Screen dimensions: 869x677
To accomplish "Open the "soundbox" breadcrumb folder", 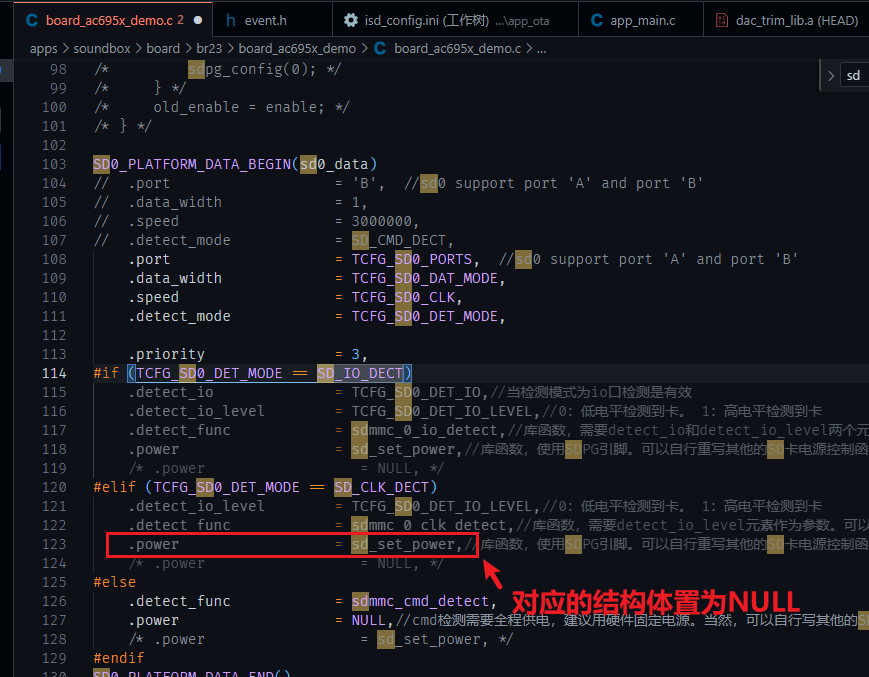I will tap(102, 49).
